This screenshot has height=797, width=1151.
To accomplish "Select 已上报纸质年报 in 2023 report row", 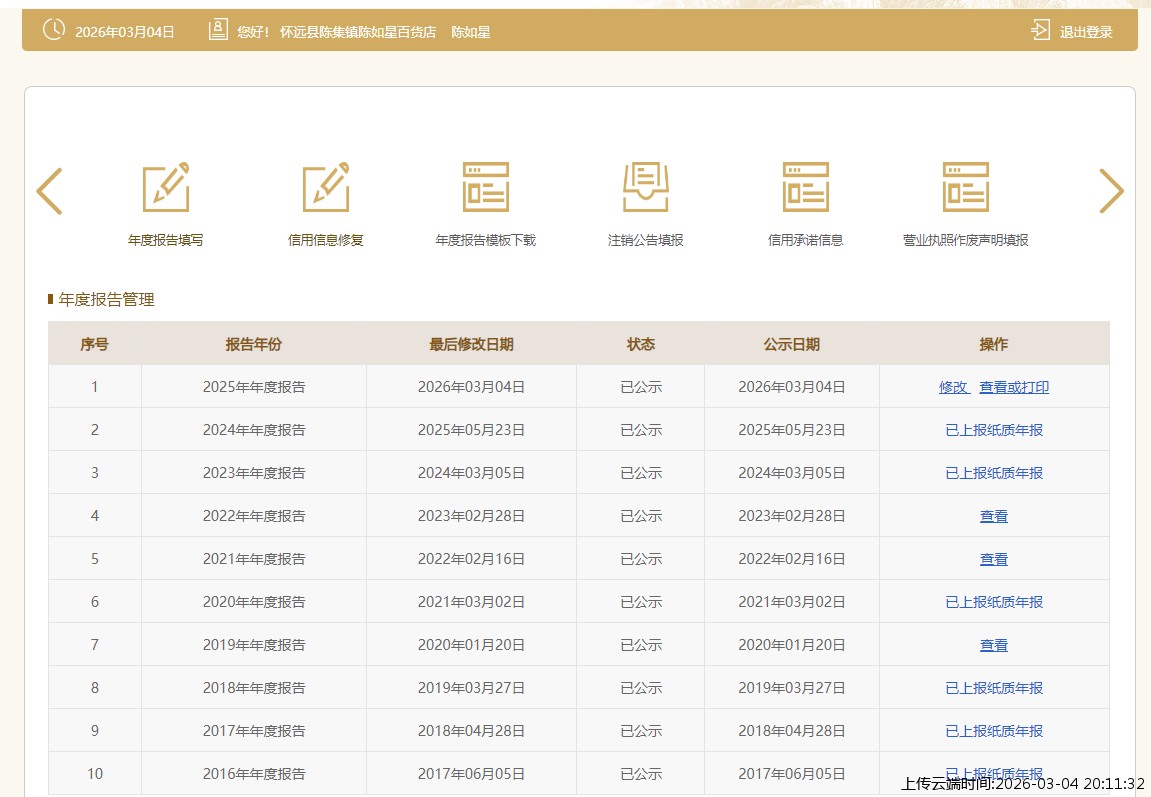I will point(994,473).
